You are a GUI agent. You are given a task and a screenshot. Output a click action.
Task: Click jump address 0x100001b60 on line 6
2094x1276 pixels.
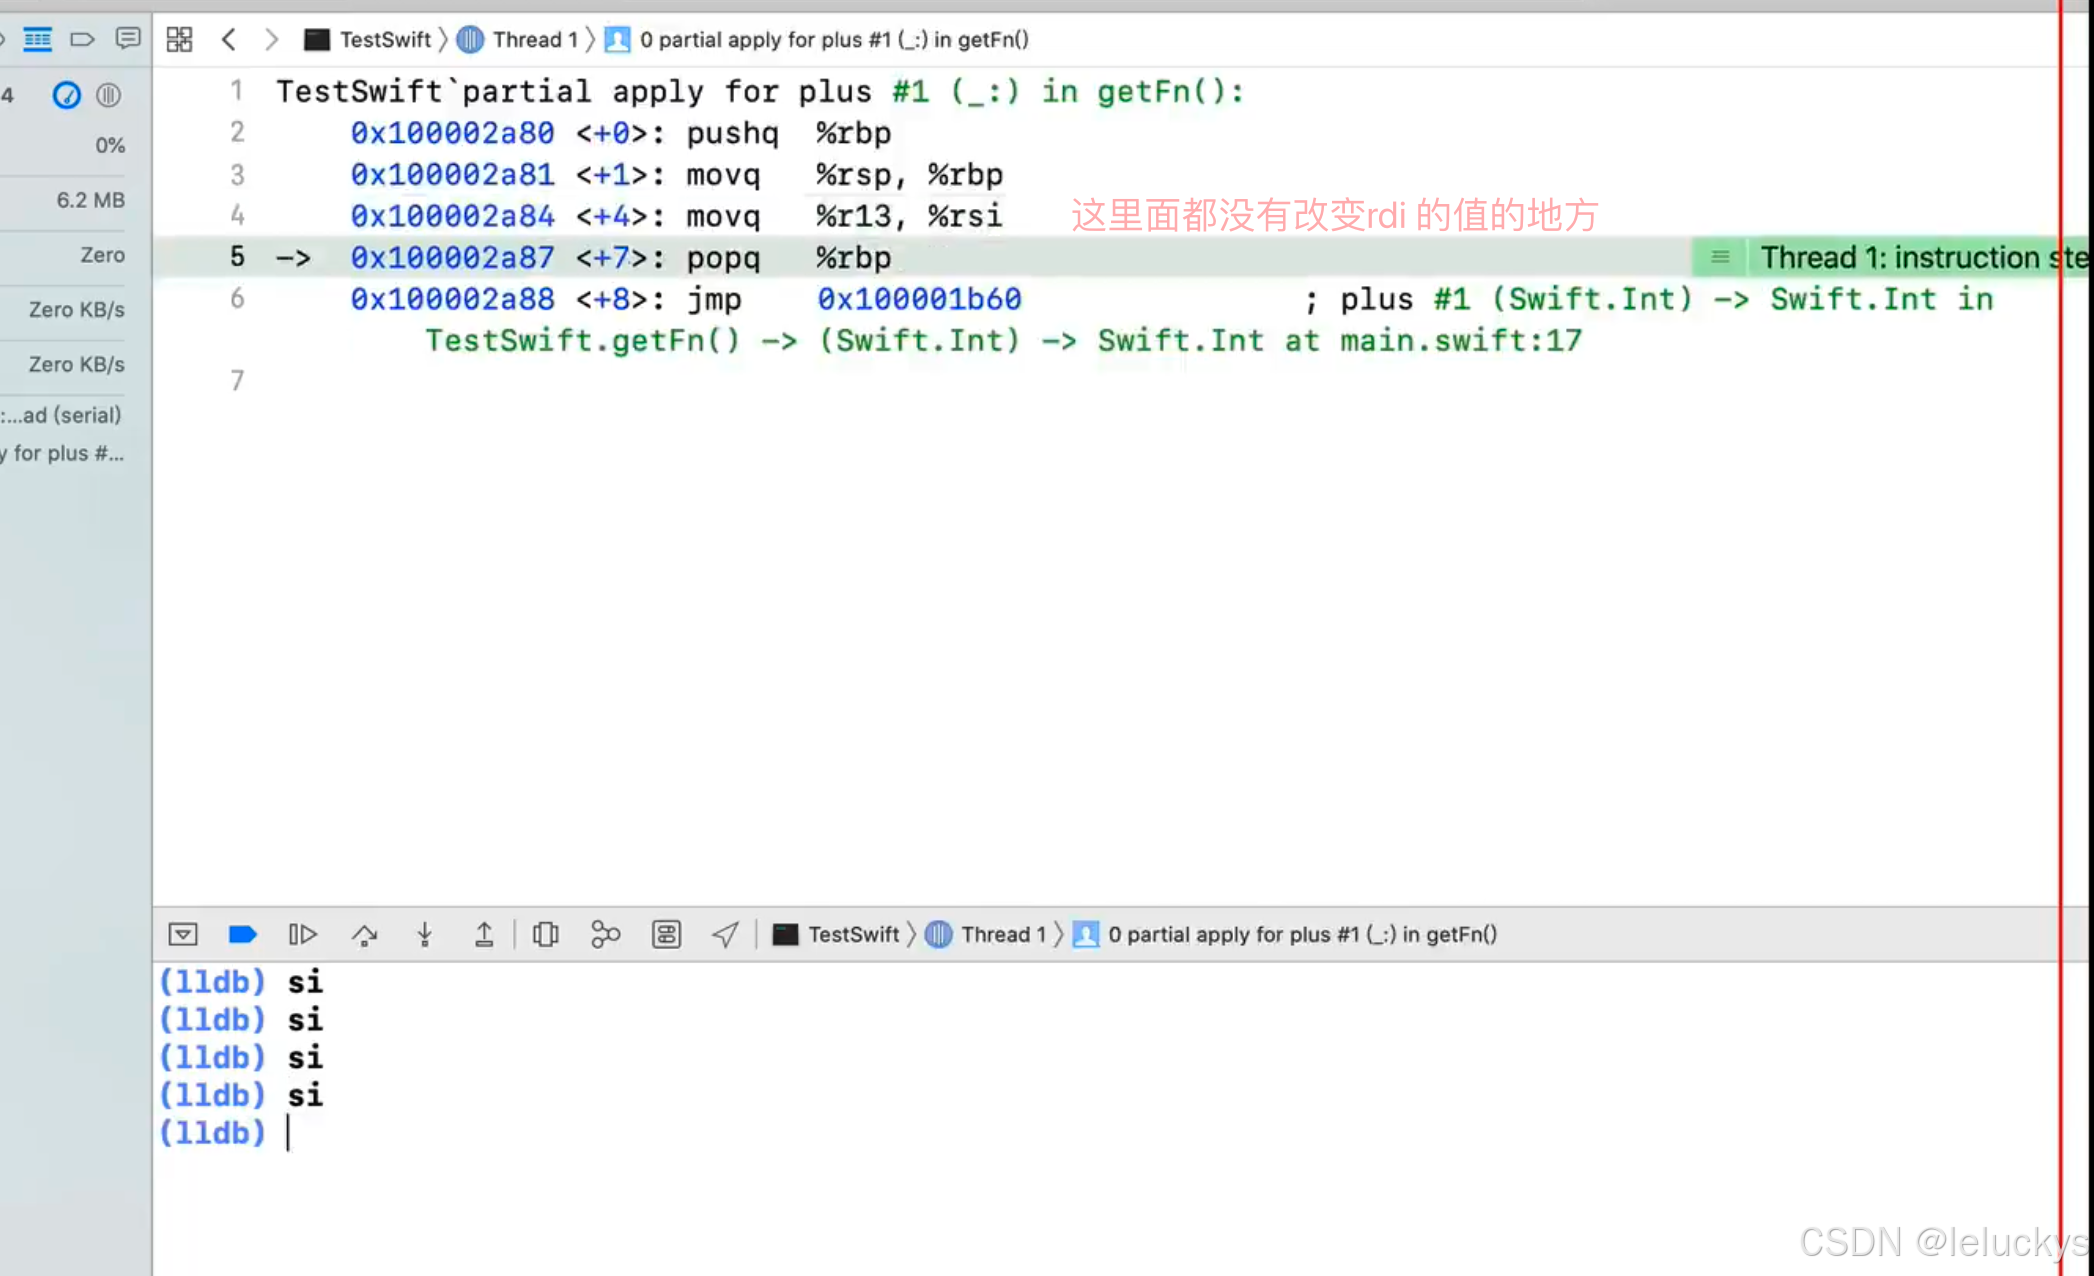[918, 299]
